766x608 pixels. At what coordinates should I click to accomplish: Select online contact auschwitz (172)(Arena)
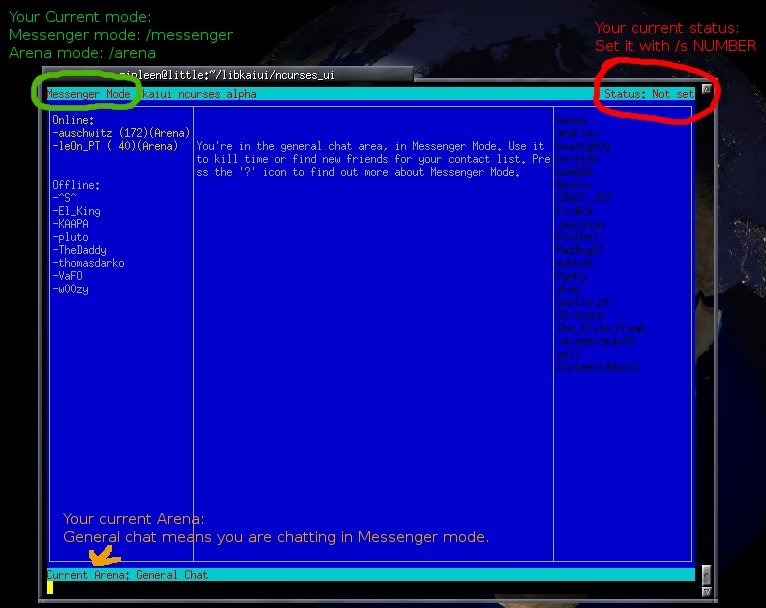coord(121,133)
